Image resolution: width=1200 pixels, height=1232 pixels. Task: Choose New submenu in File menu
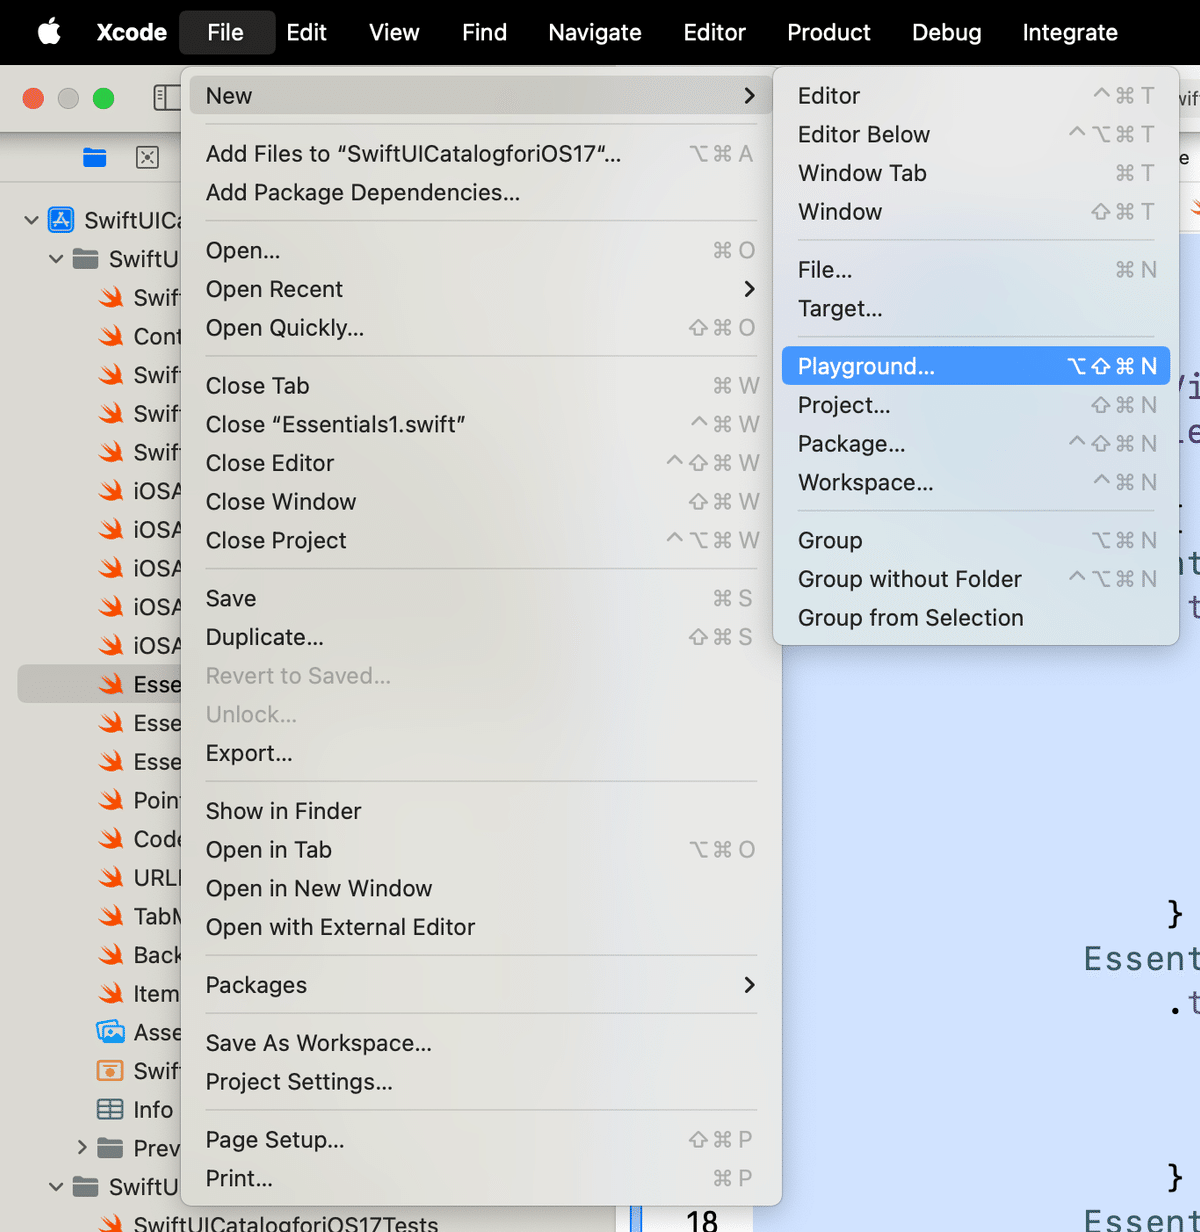(481, 96)
